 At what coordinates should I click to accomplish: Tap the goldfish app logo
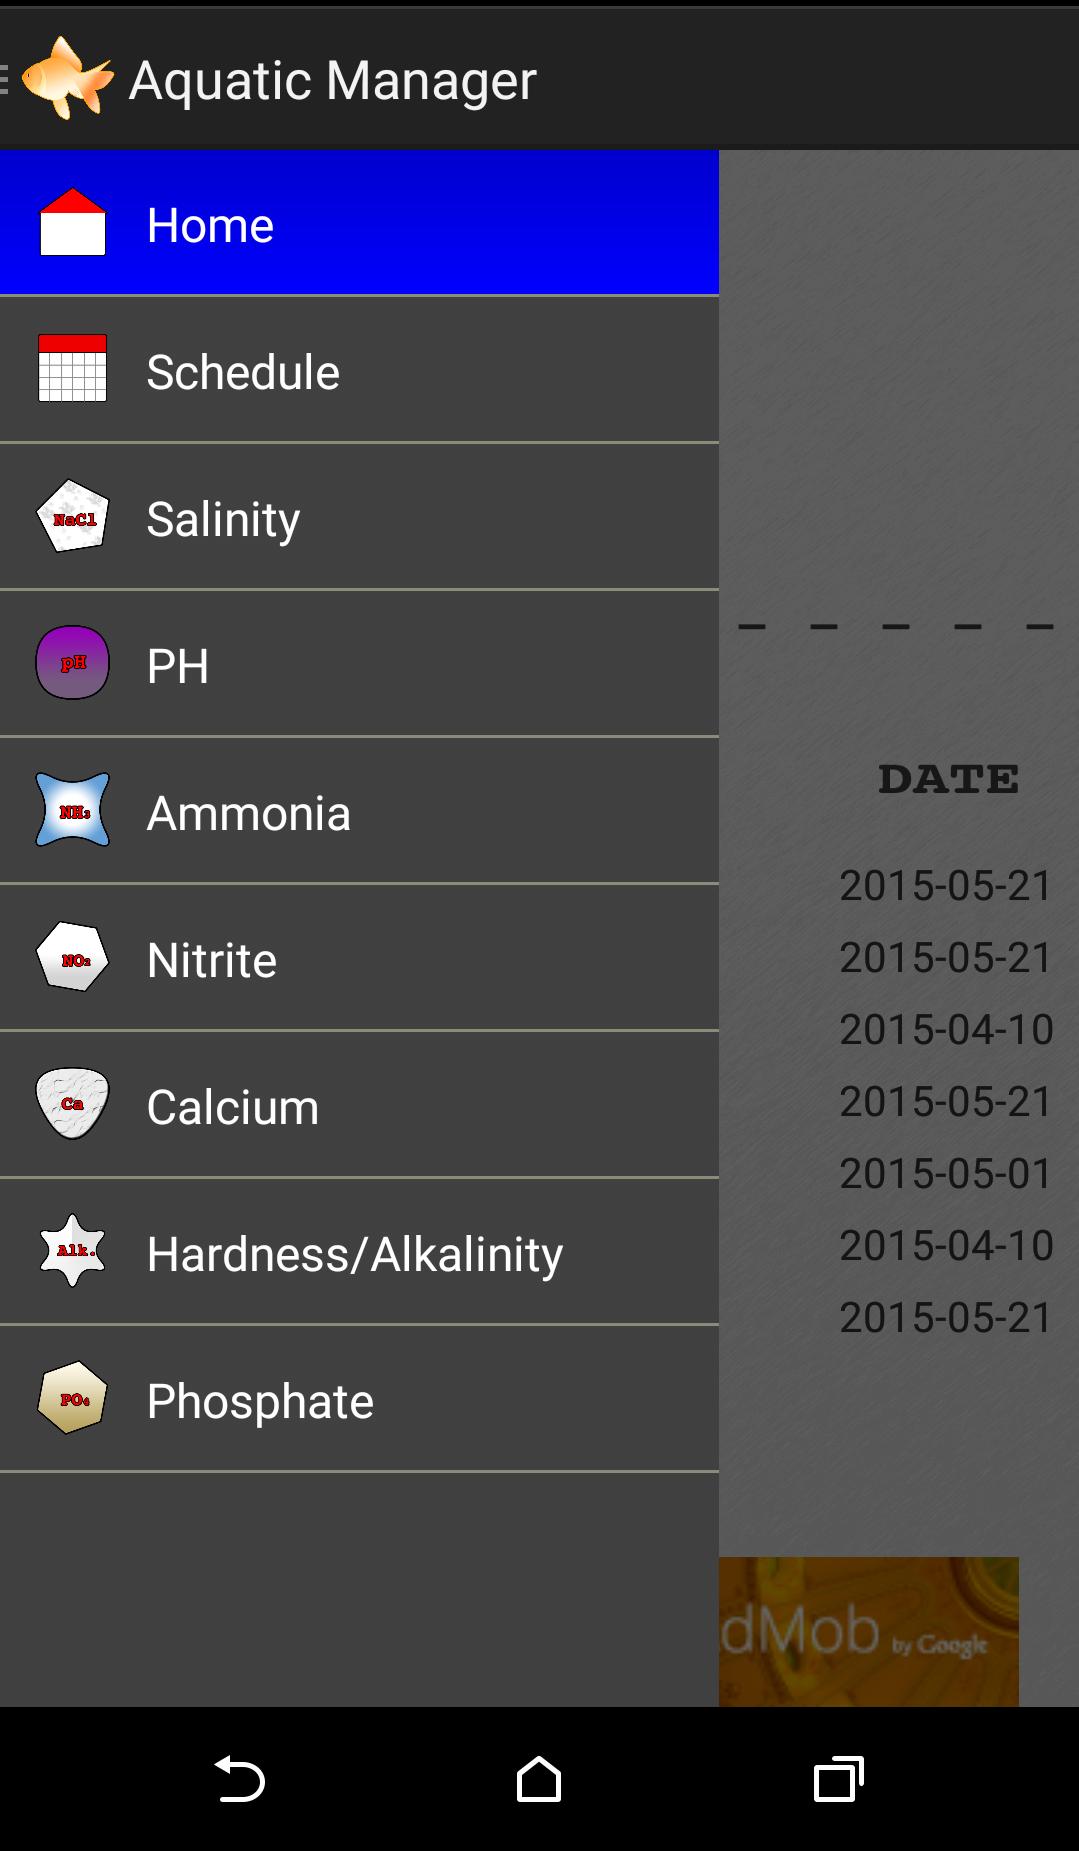click(x=67, y=78)
